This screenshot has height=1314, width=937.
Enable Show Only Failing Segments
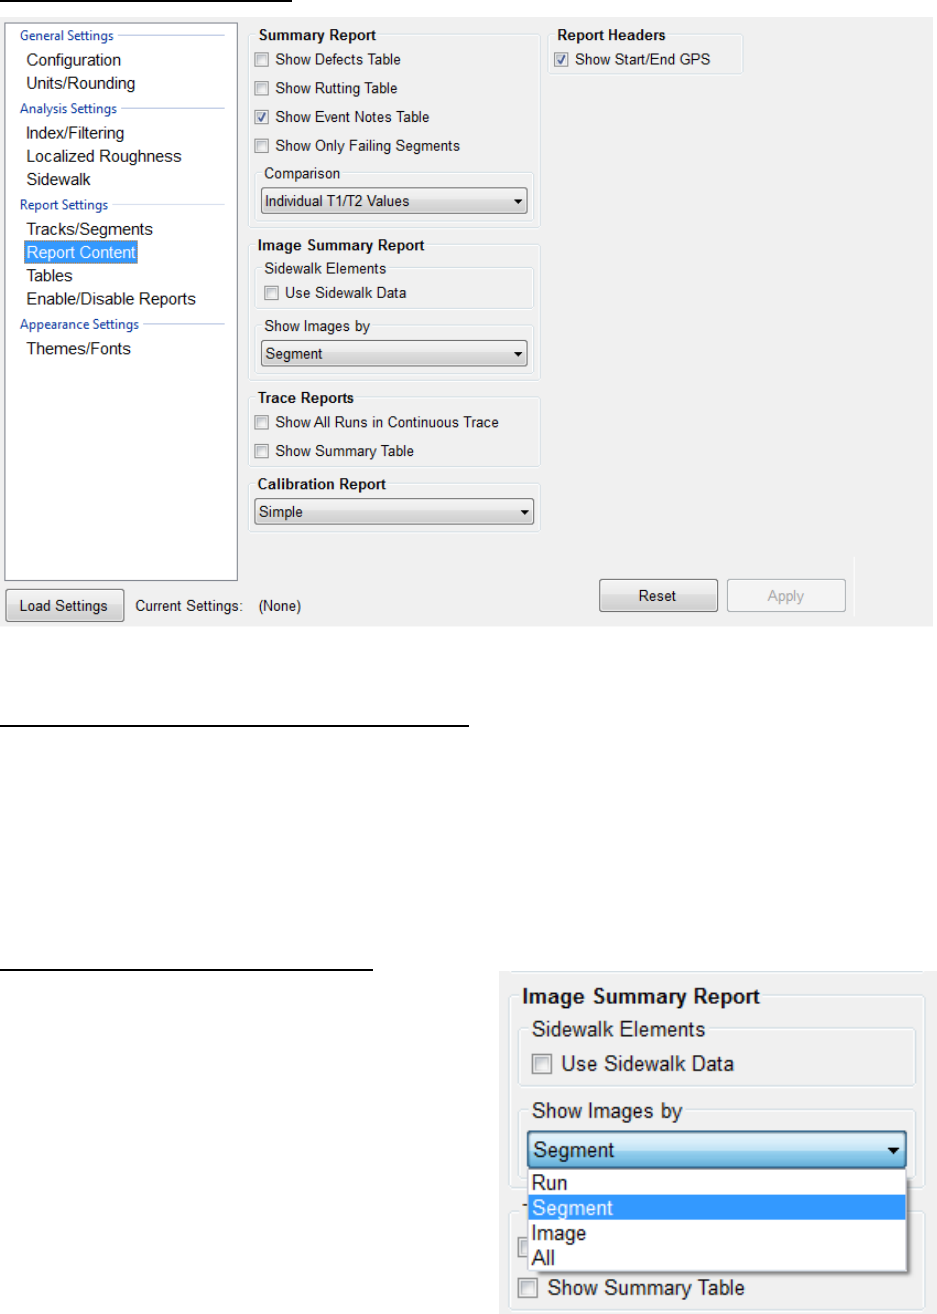click(262, 146)
